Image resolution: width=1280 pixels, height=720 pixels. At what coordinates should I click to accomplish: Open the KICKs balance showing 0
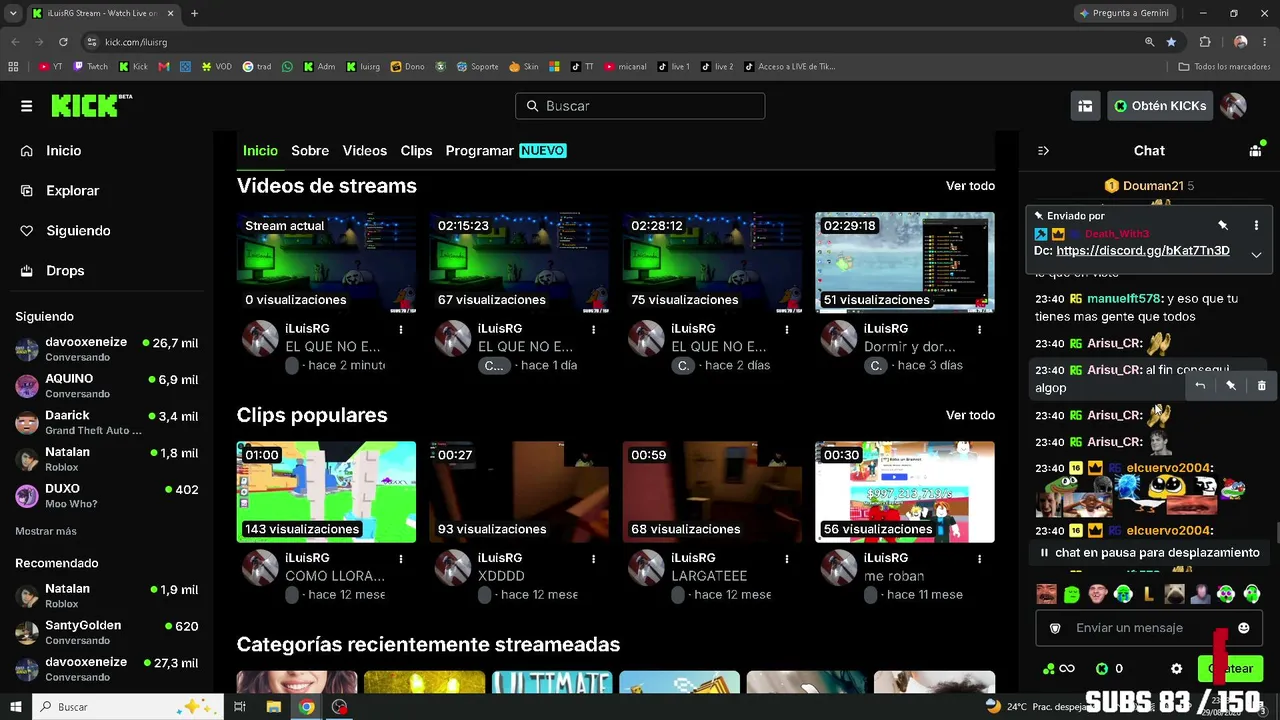coord(1109,669)
